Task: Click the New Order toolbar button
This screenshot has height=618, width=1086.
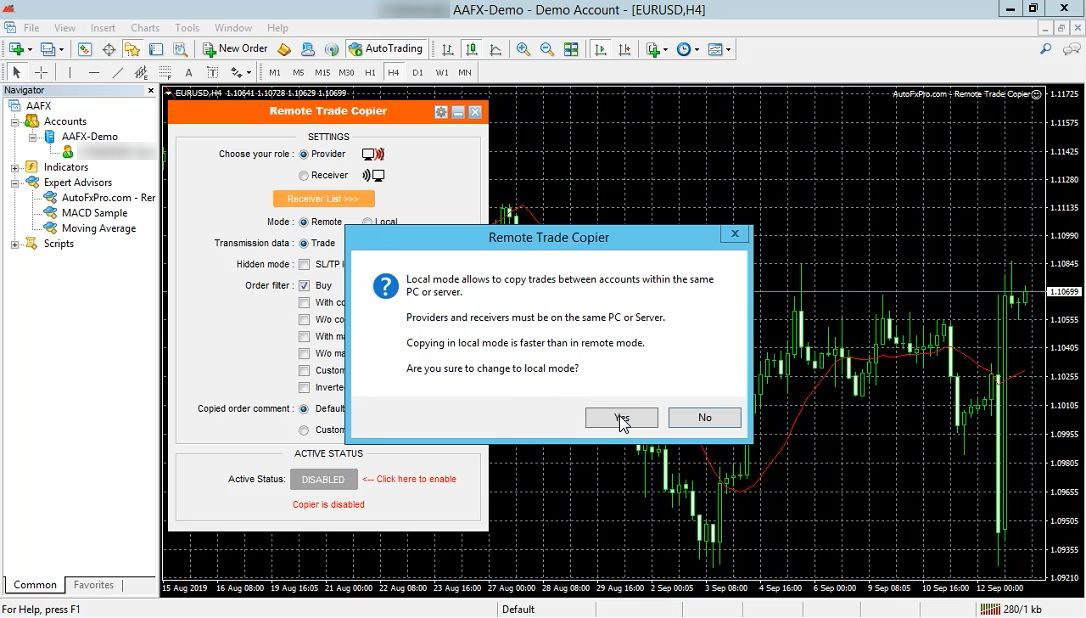Action: pos(235,49)
